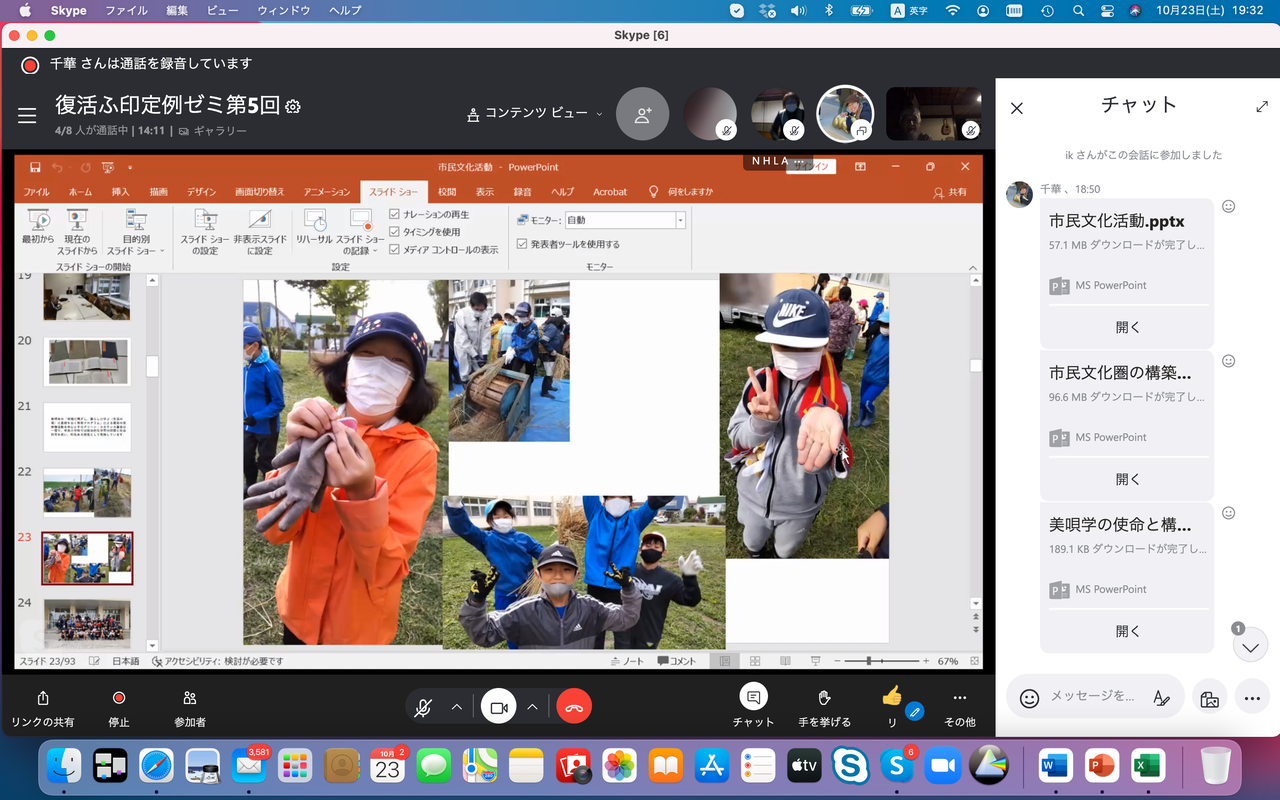Open the 市民文化活動.pptx file
The height and width of the screenshot is (800, 1280).
pos(1127,327)
